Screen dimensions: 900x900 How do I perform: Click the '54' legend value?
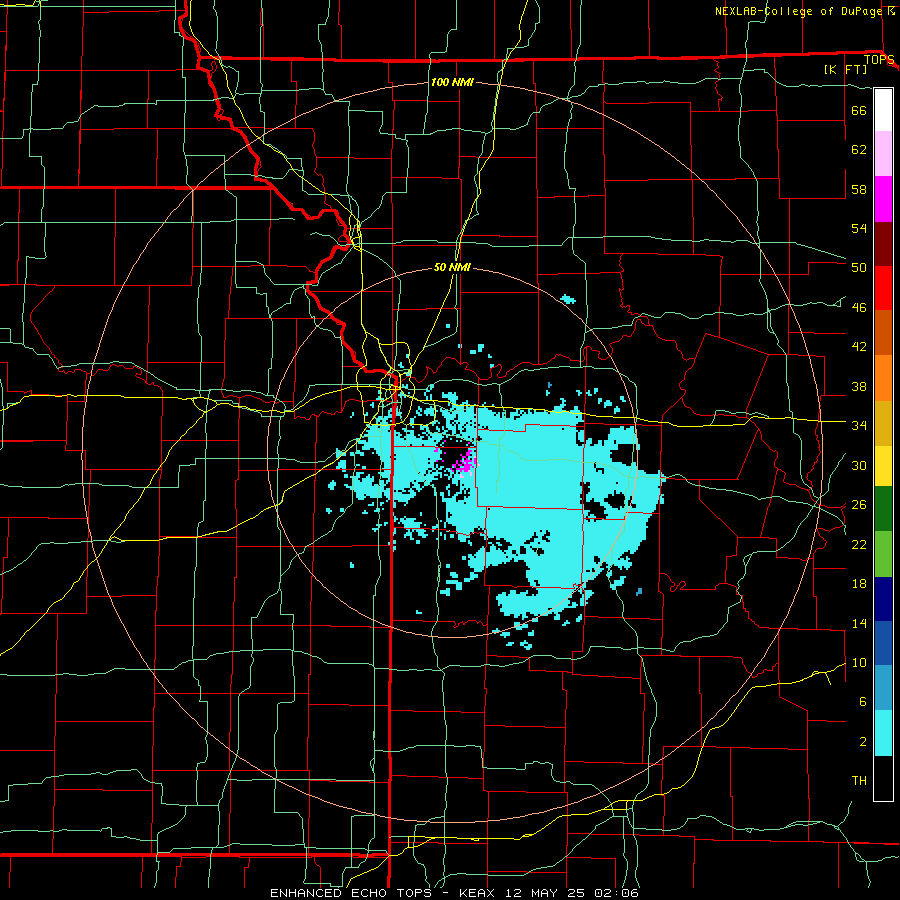[x=859, y=228]
